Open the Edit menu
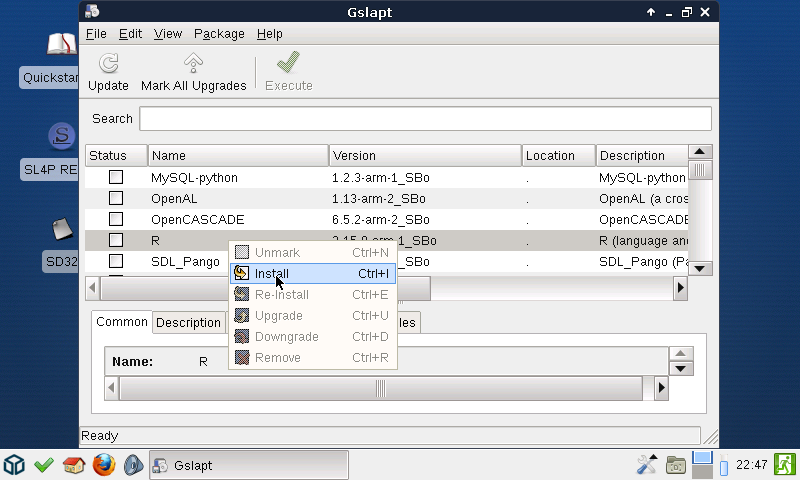Viewport: 800px width, 480px height. tap(130, 34)
